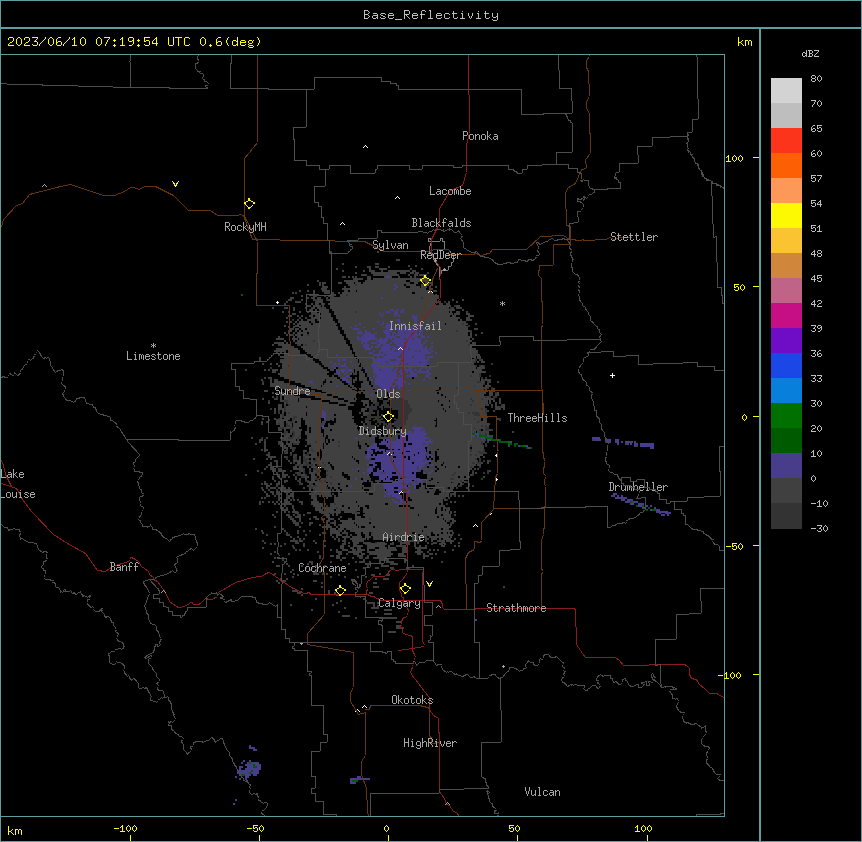Click the Cochrane label
862x842 pixels.
pos(322,568)
